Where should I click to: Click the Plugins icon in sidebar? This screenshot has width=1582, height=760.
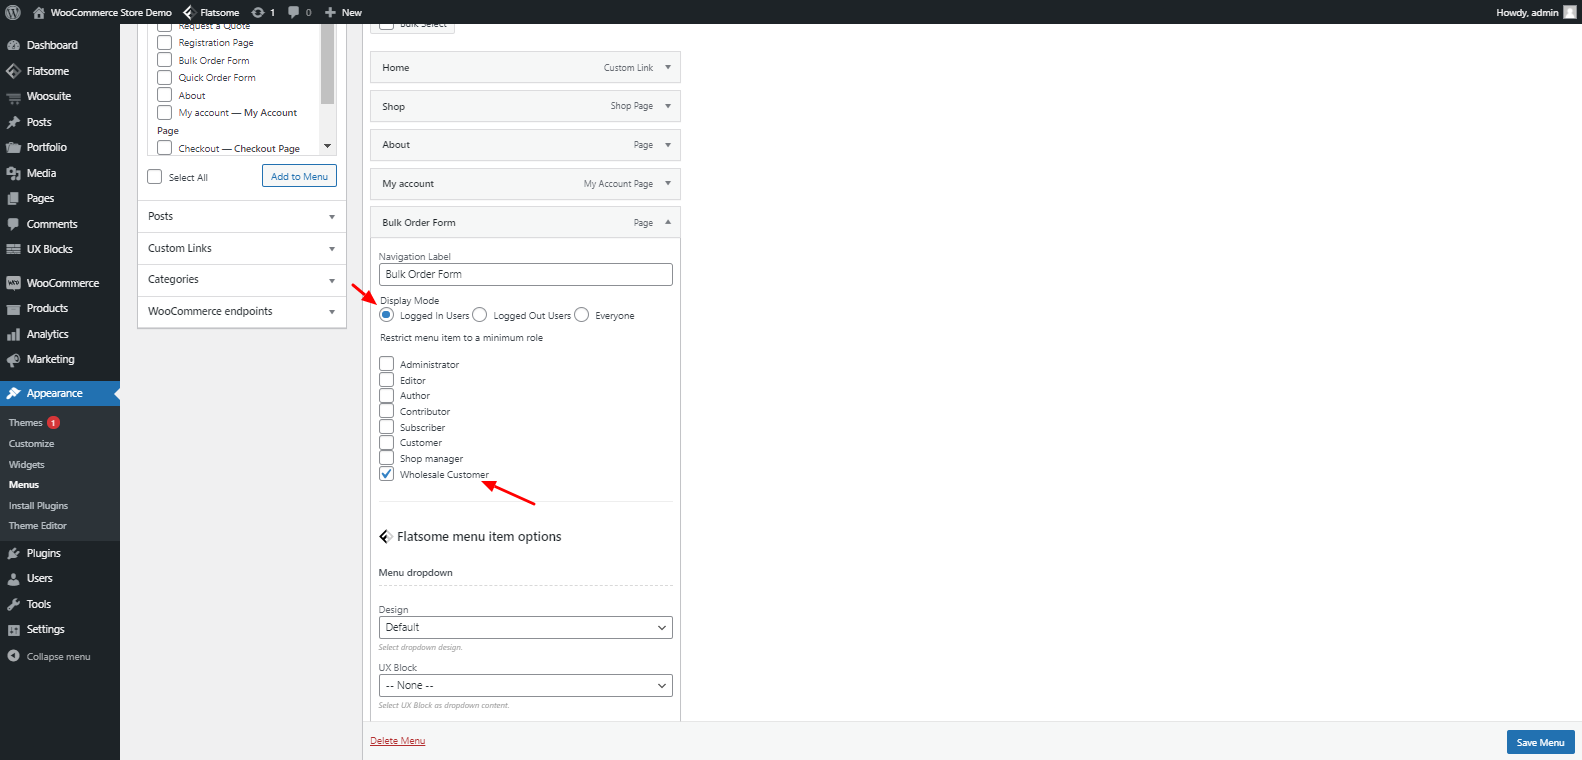click(x=13, y=553)
